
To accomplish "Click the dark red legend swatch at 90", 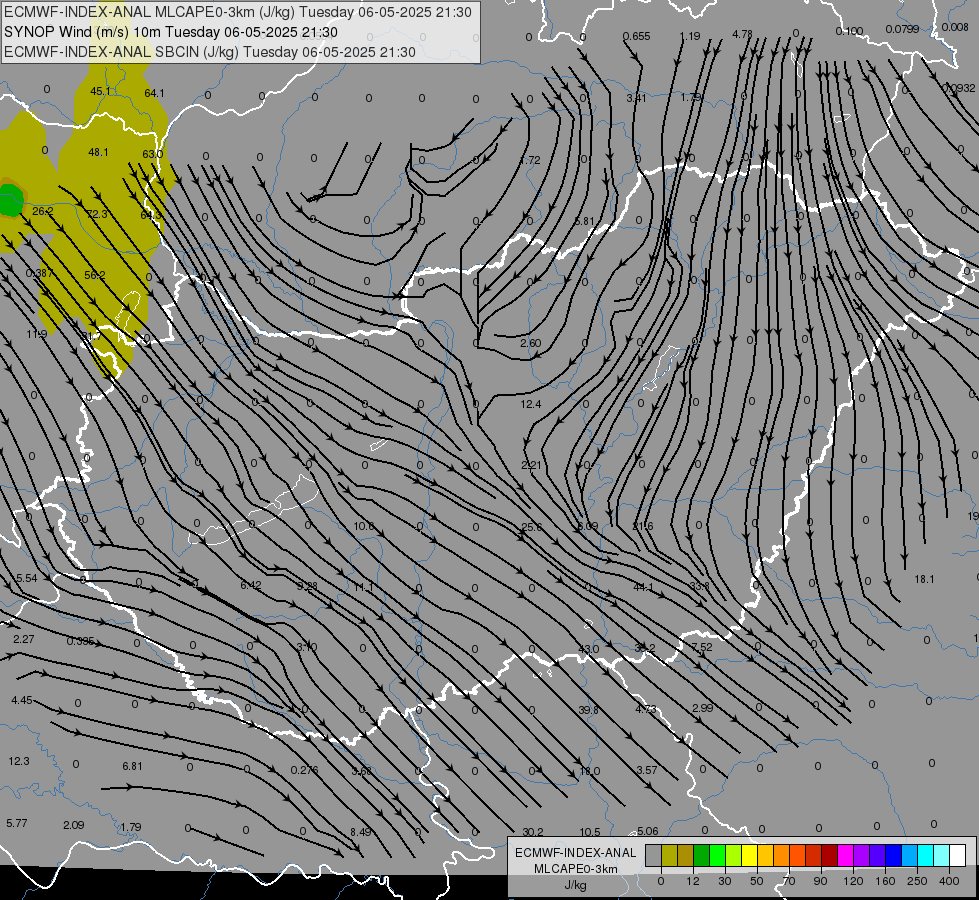I will [829, 856].
